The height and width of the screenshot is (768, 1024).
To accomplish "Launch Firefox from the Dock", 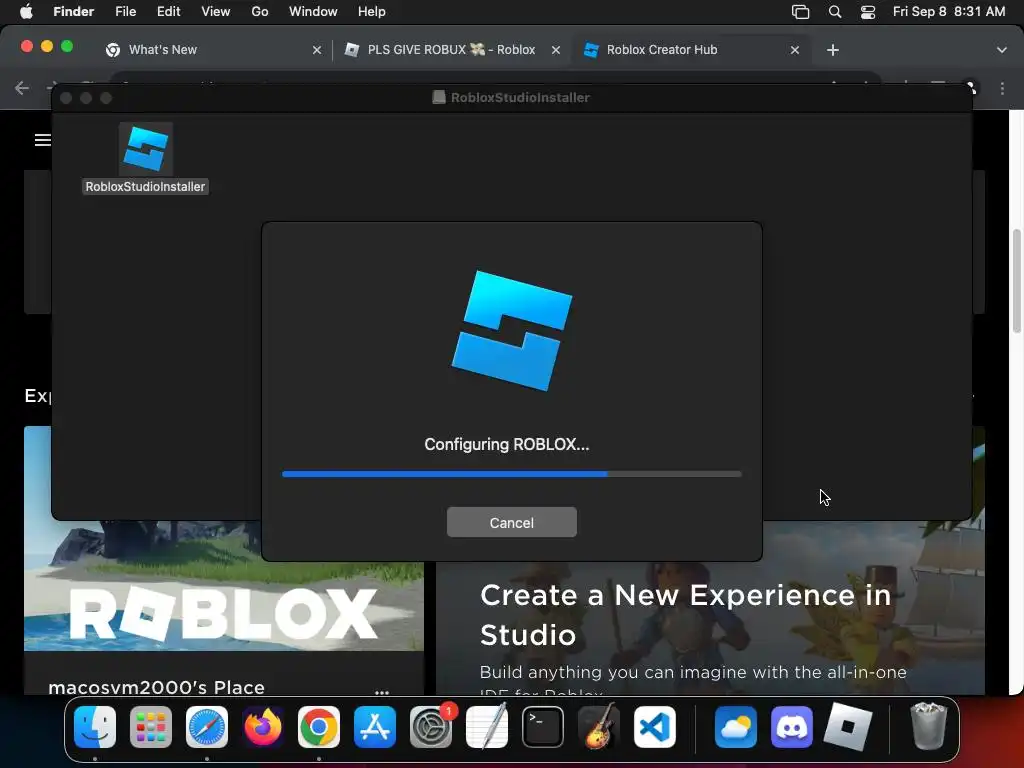I will pos(263,727).
